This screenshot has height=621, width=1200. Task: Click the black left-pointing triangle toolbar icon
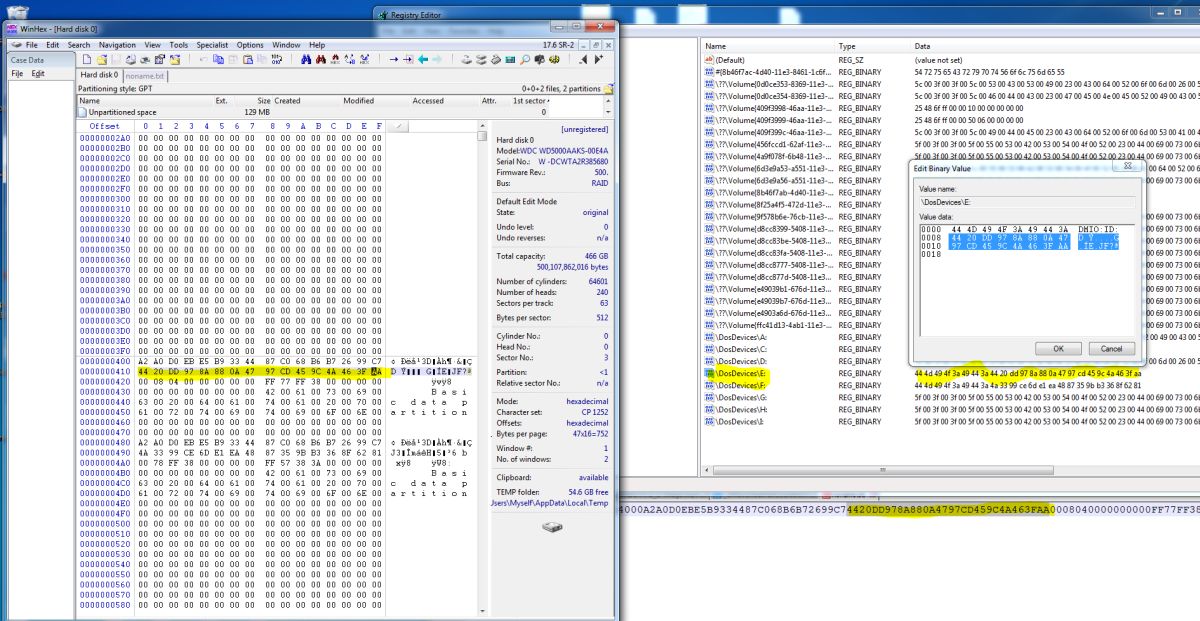[583, 60]
